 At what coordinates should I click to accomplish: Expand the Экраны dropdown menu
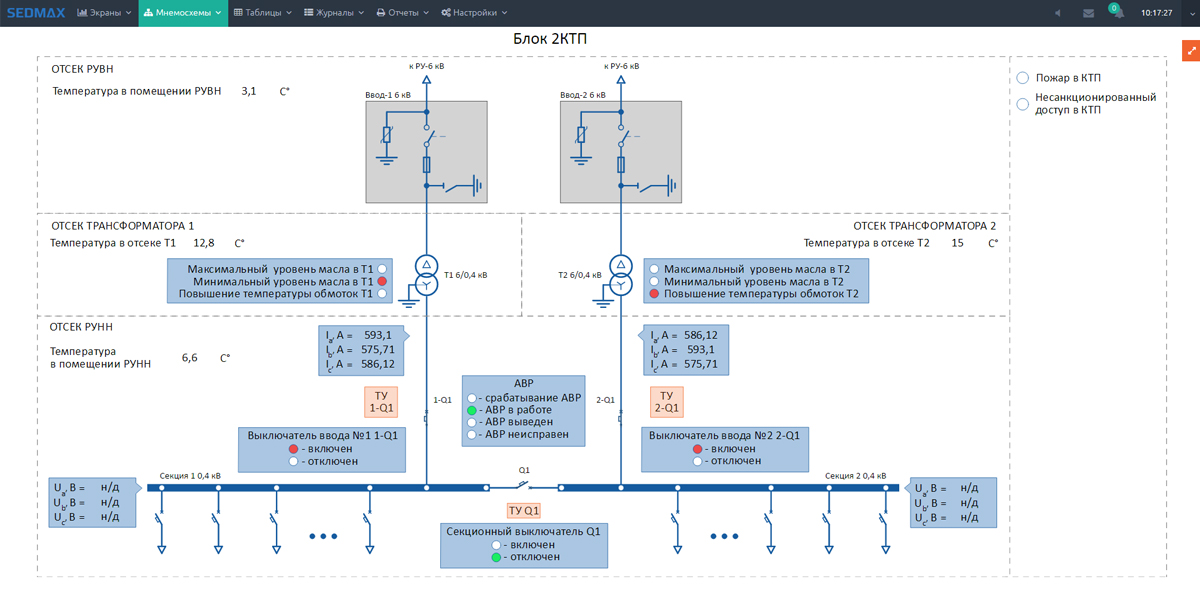click(104, 13)
